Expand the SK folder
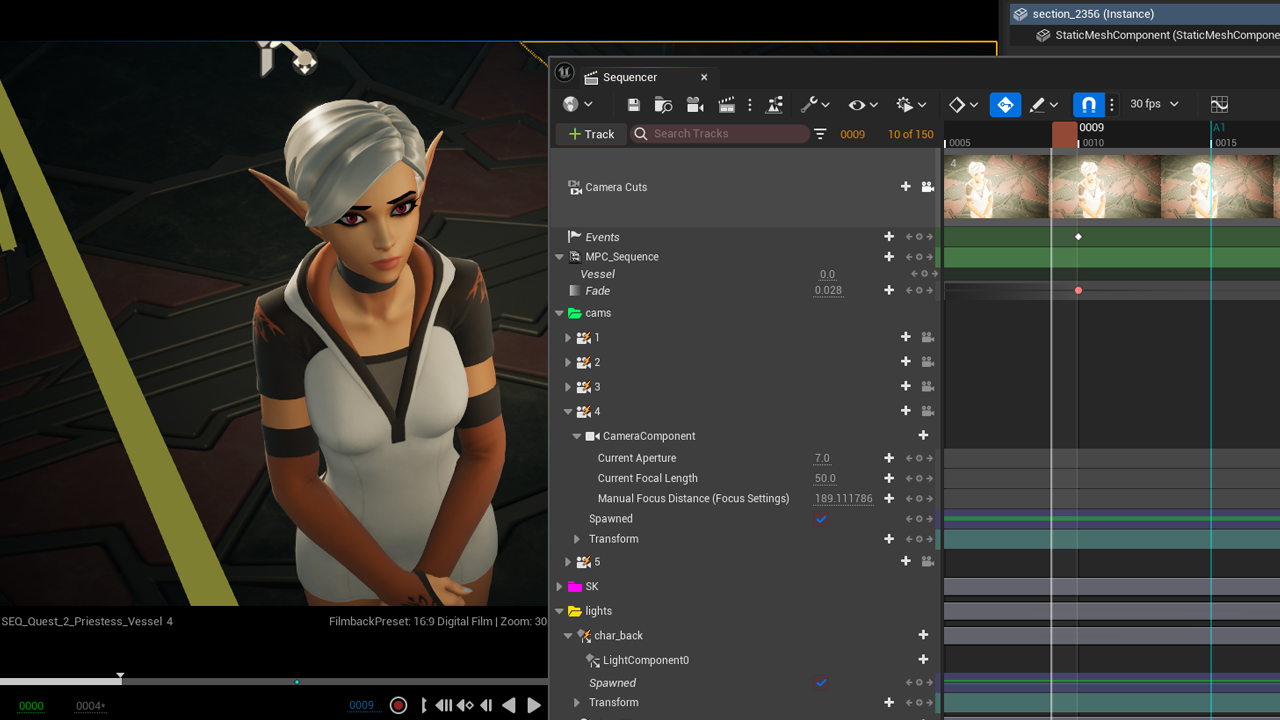1280x720 pixels. (x=560, y=587)
